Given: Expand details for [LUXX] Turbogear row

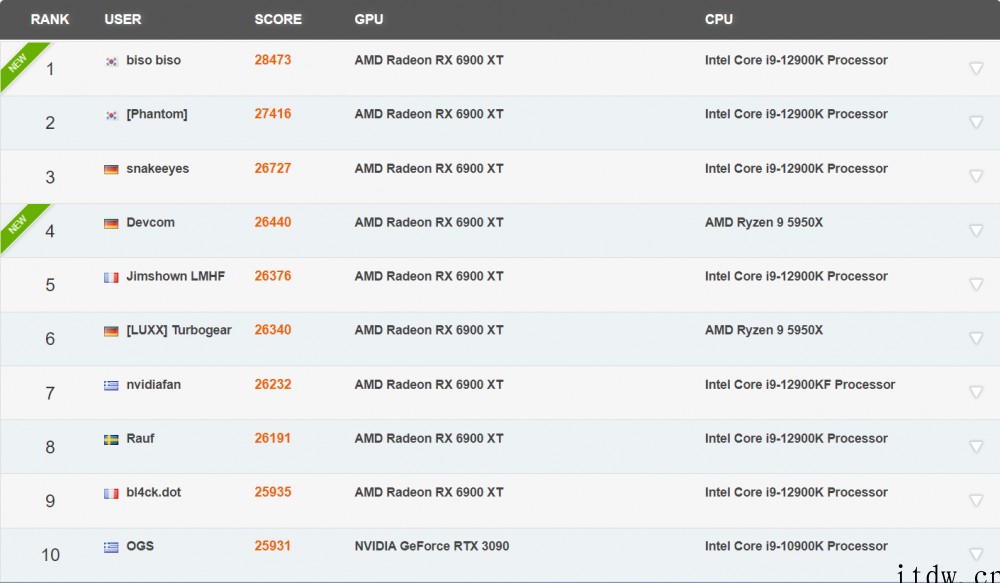Looking at the screenshot, I should (x=976, y=337).
